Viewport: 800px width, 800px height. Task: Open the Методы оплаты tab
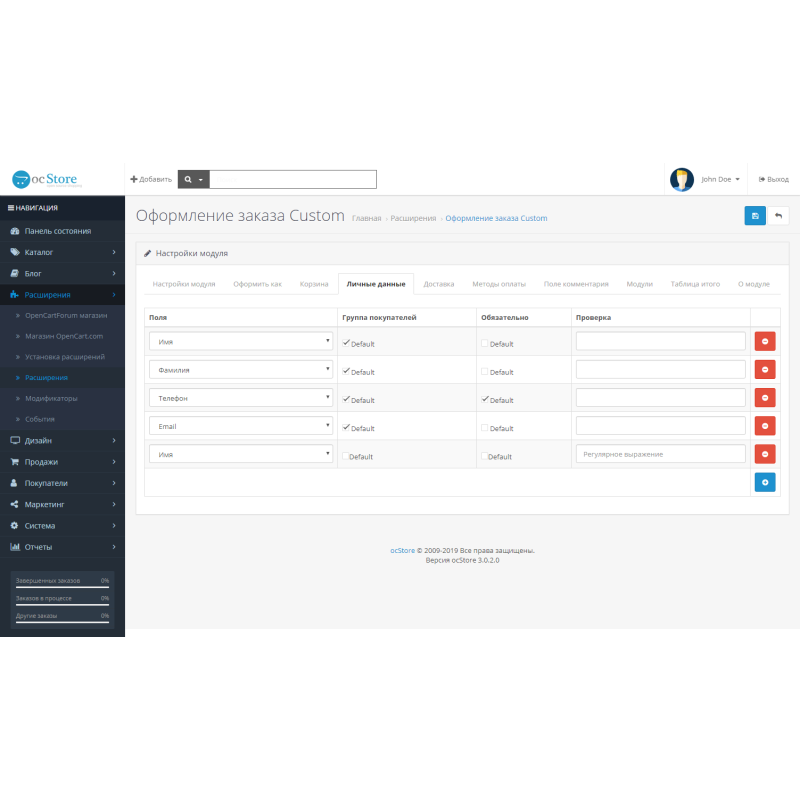pos(498,284)
